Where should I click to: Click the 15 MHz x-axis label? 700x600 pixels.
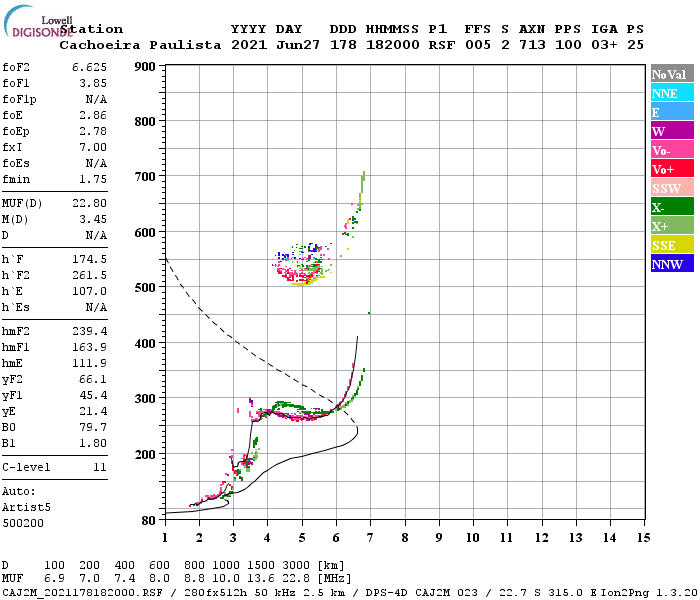click(x=643, y=538)
